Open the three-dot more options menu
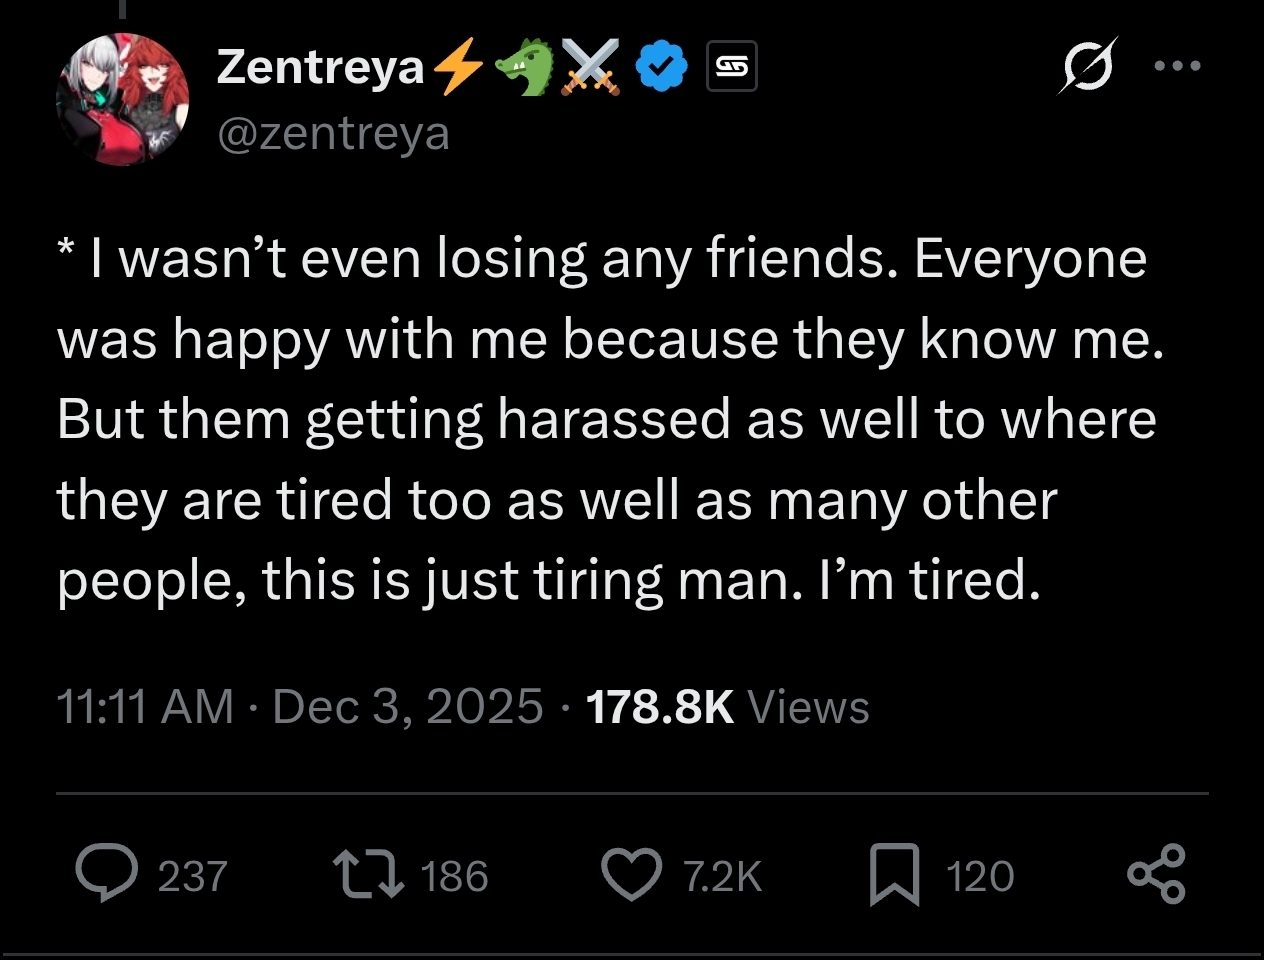The image size is (1264, 960). tap(1176, 66)
